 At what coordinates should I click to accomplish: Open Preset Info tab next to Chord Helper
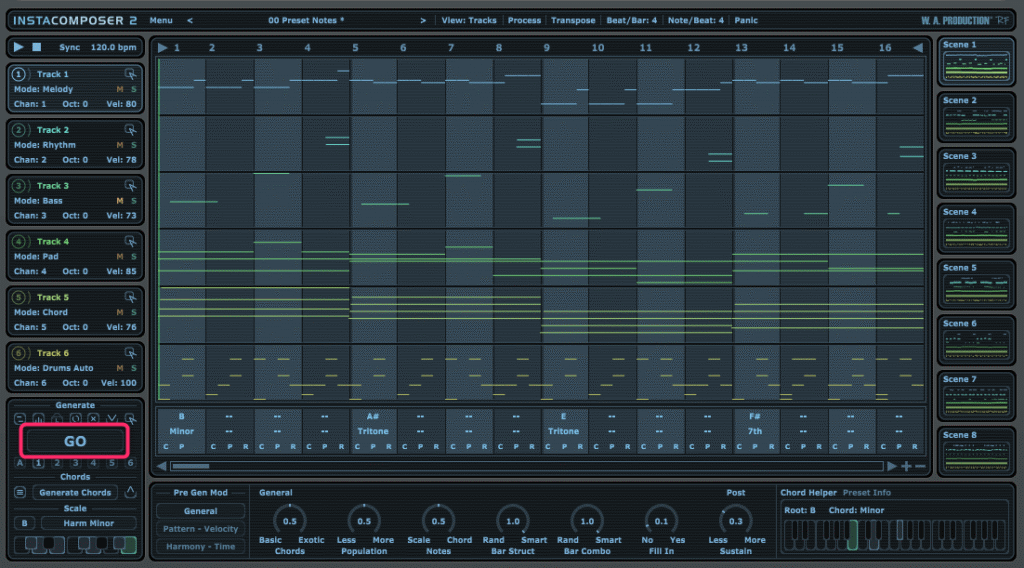point(867,492)
